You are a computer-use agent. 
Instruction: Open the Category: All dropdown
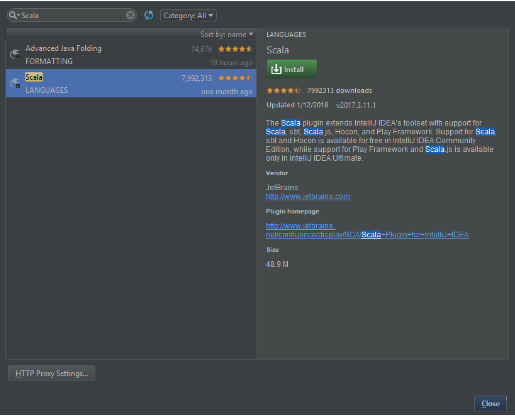[x=188, y=15]
